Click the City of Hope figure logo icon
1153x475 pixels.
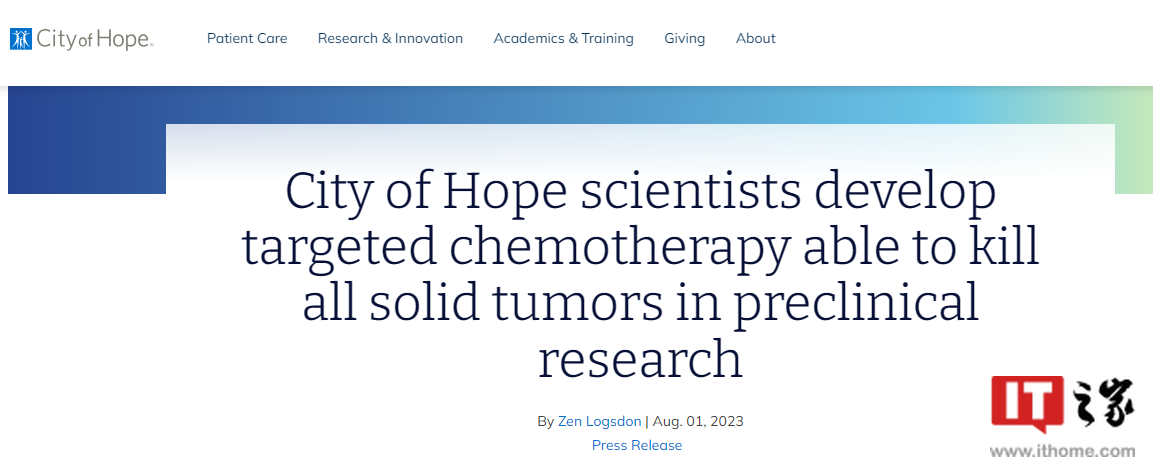pyautogui.click(x=21, y=39)
